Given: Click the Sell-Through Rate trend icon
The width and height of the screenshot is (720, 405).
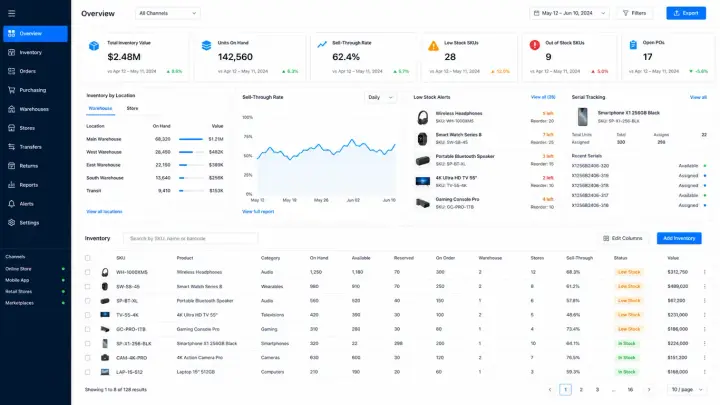Looking at the screenshot, I should [322, 45].
